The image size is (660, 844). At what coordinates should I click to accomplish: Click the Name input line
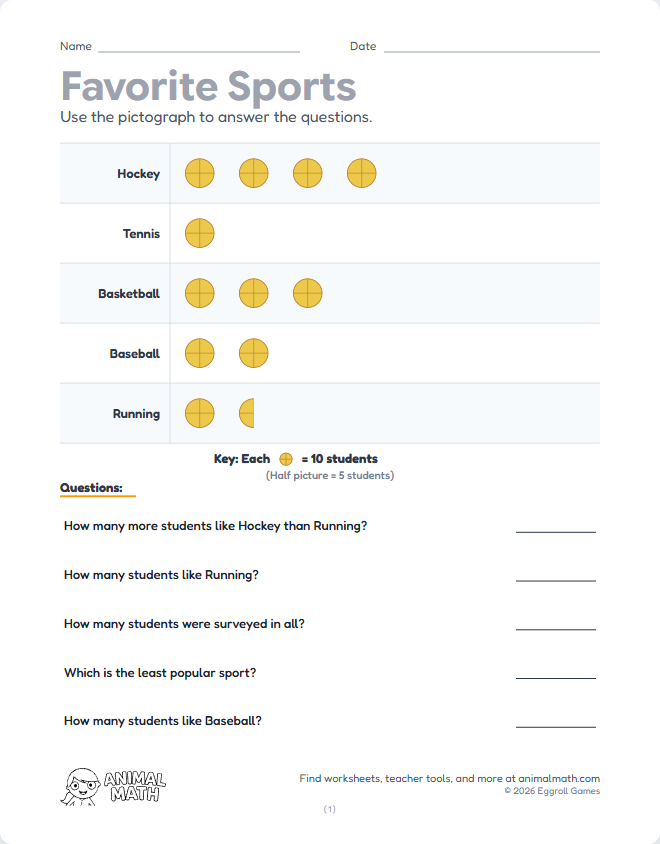pos(198,48)
